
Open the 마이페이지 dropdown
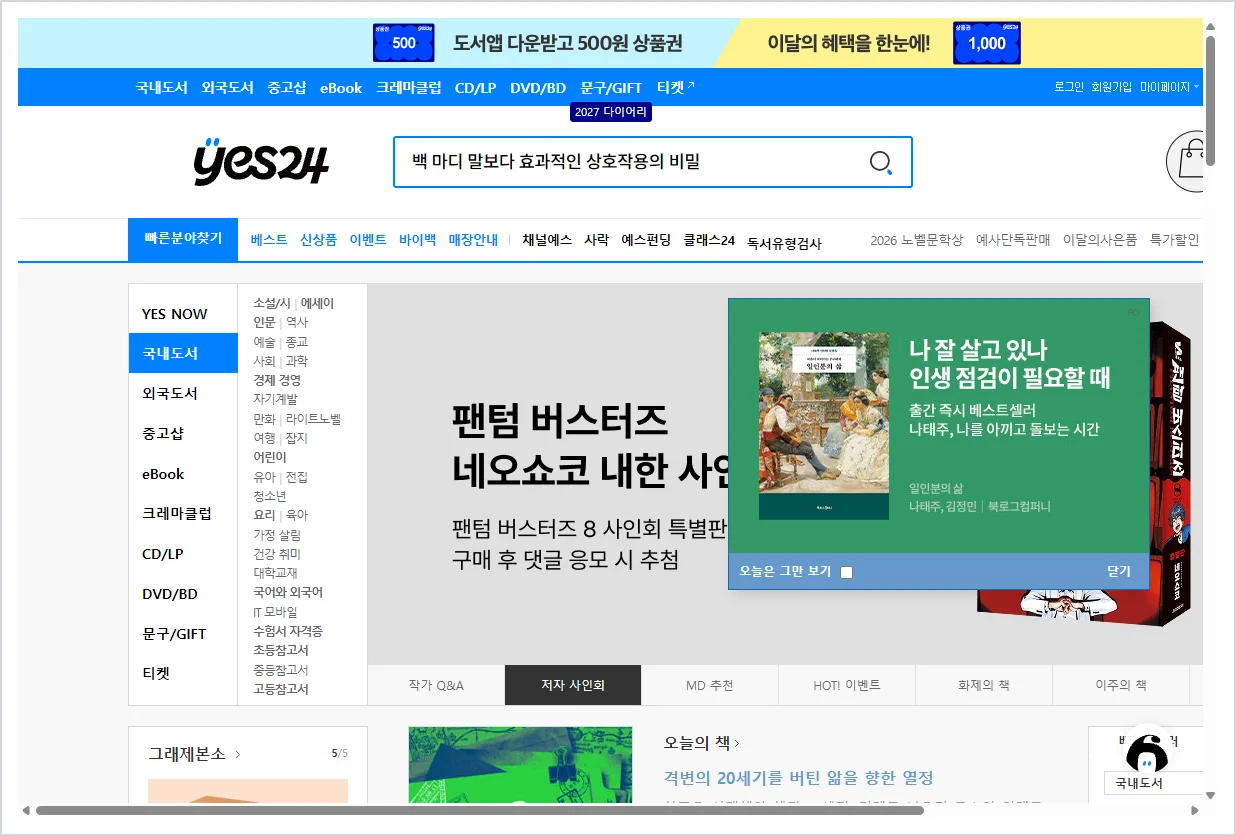1170,87
